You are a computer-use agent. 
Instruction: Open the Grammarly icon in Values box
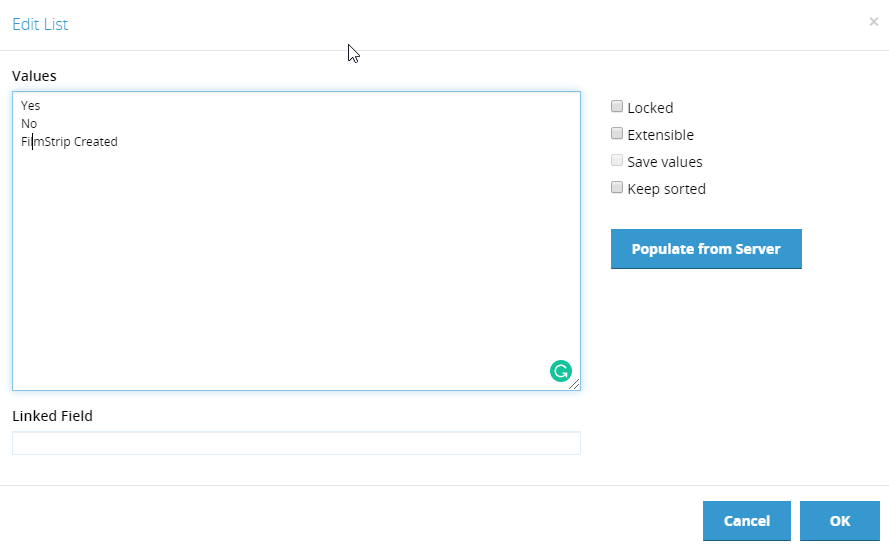561,372
